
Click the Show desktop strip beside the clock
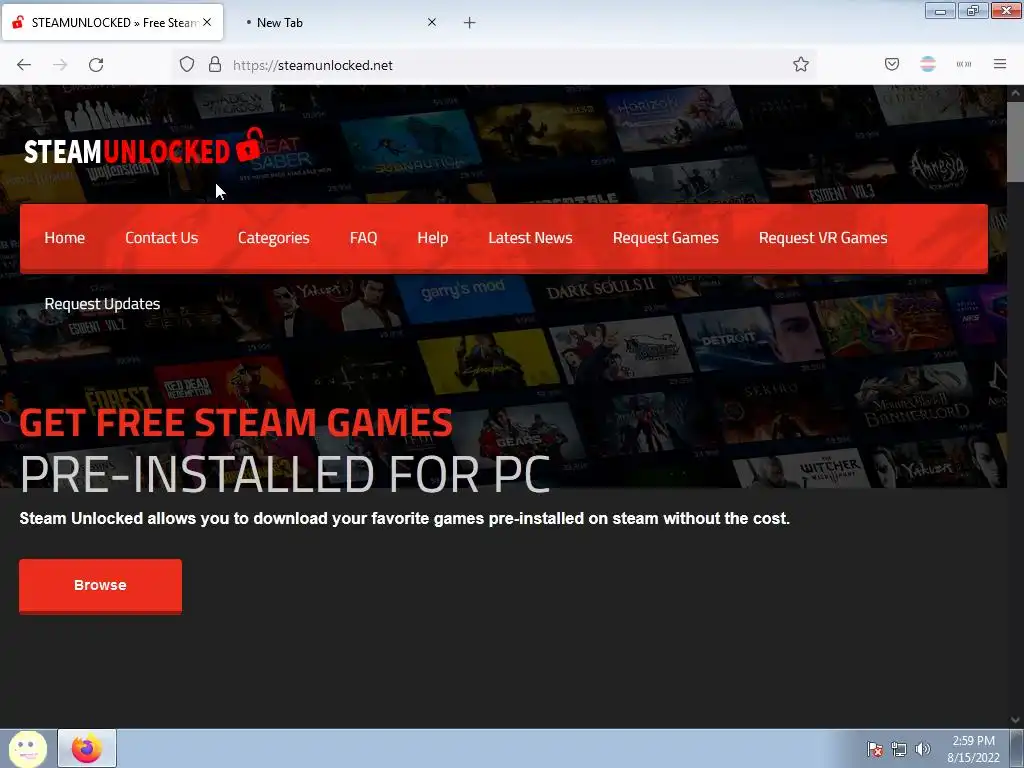click(1018, 748)
